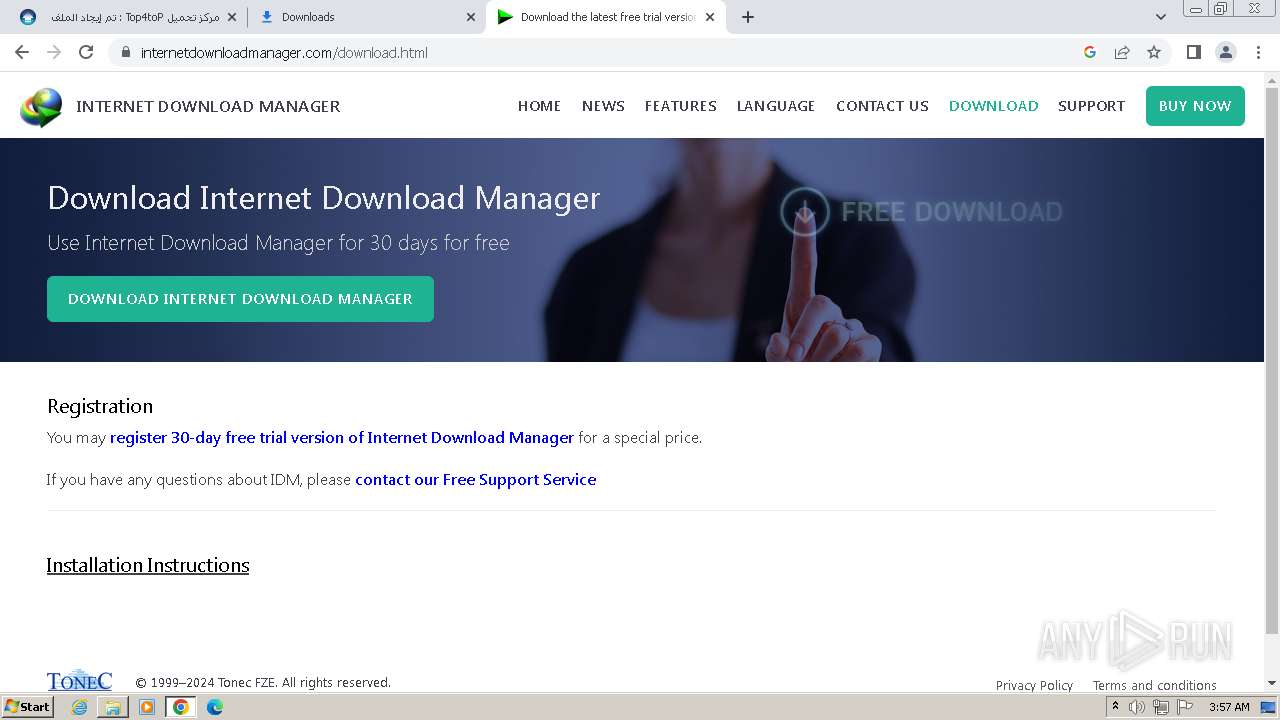Open the HOME menu item

coord(539,106)
